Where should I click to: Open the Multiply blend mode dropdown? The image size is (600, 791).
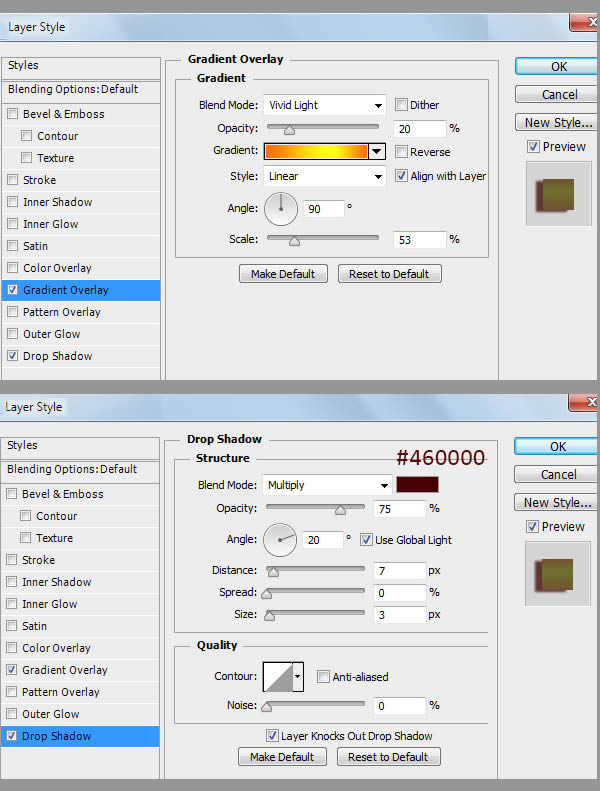pyautogui.click(x=327, y=485)
